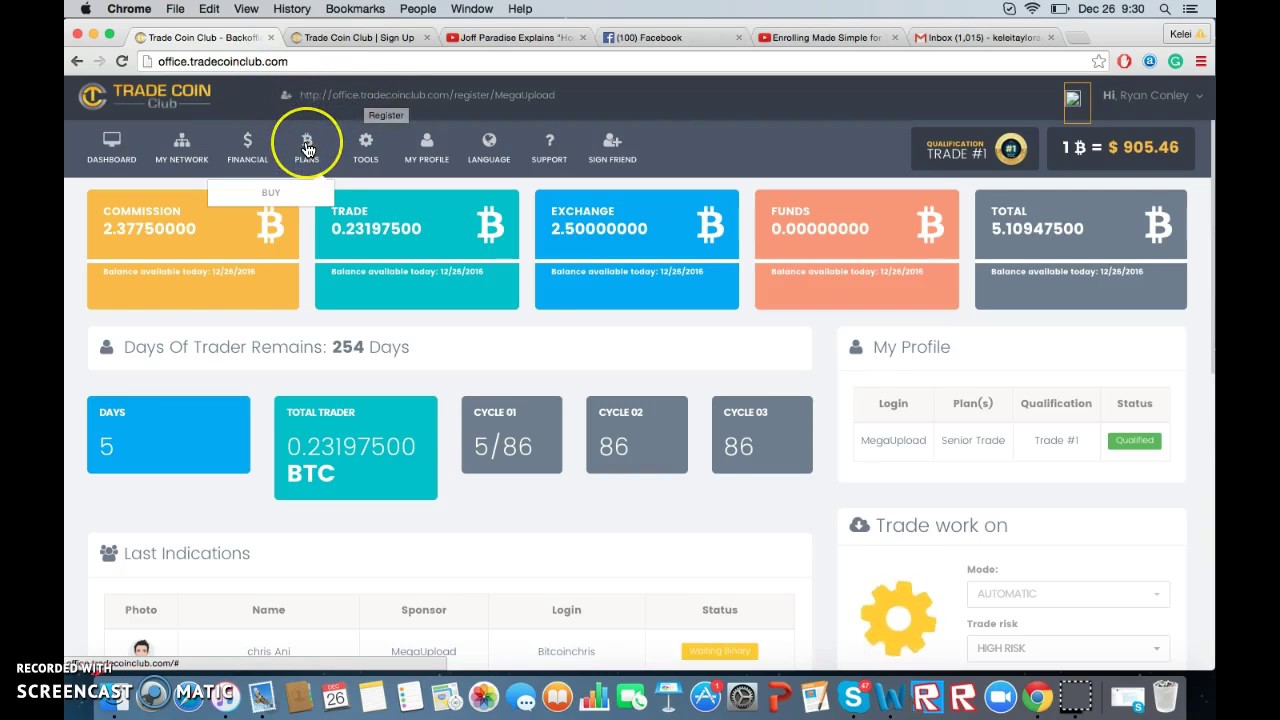Open the Trade balance card

pos(417,249)
